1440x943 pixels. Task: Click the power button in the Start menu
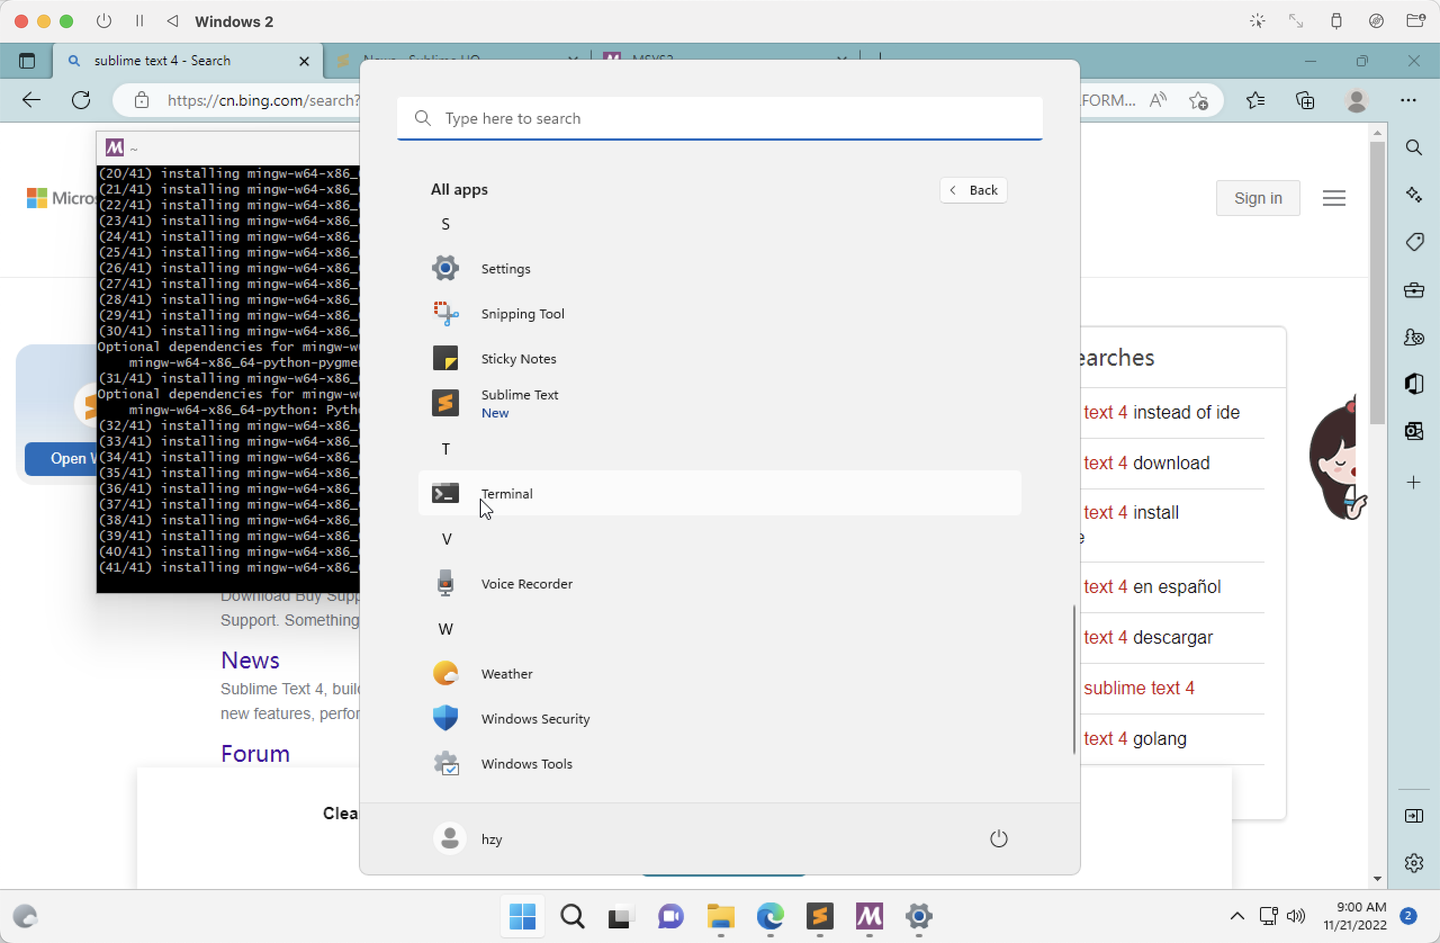click(998, 838)
